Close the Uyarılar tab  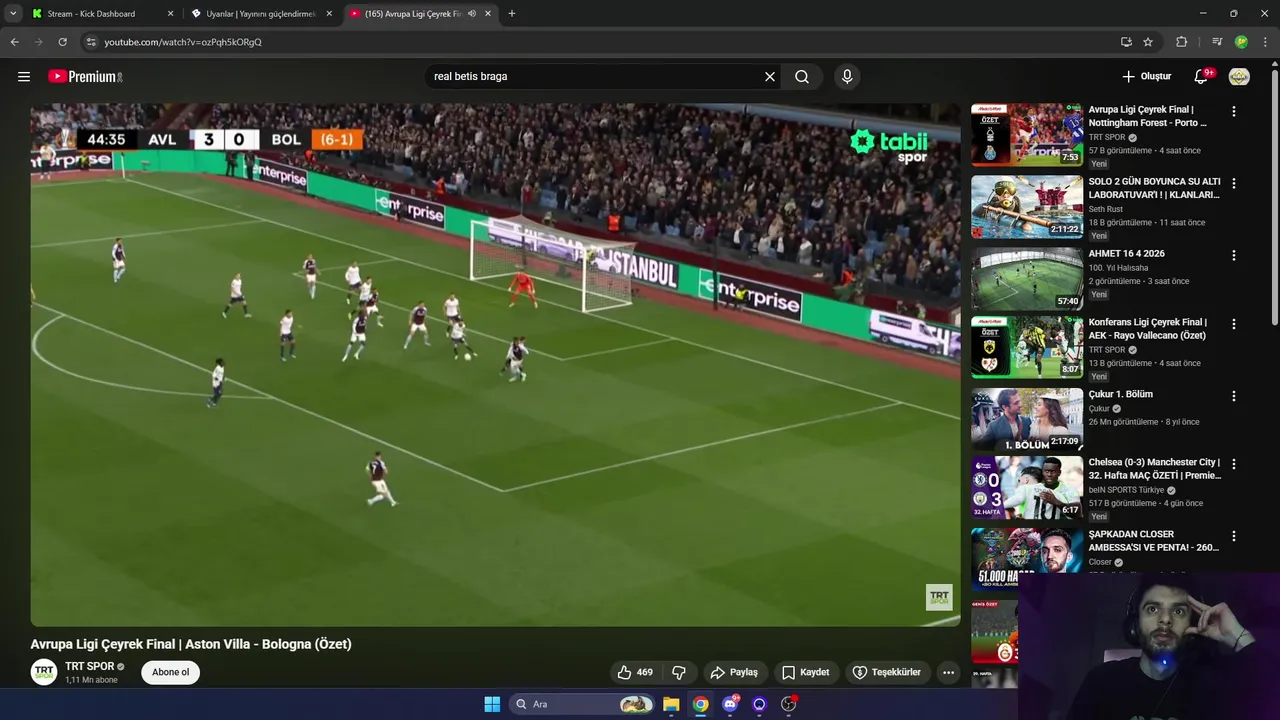(329, 14)
